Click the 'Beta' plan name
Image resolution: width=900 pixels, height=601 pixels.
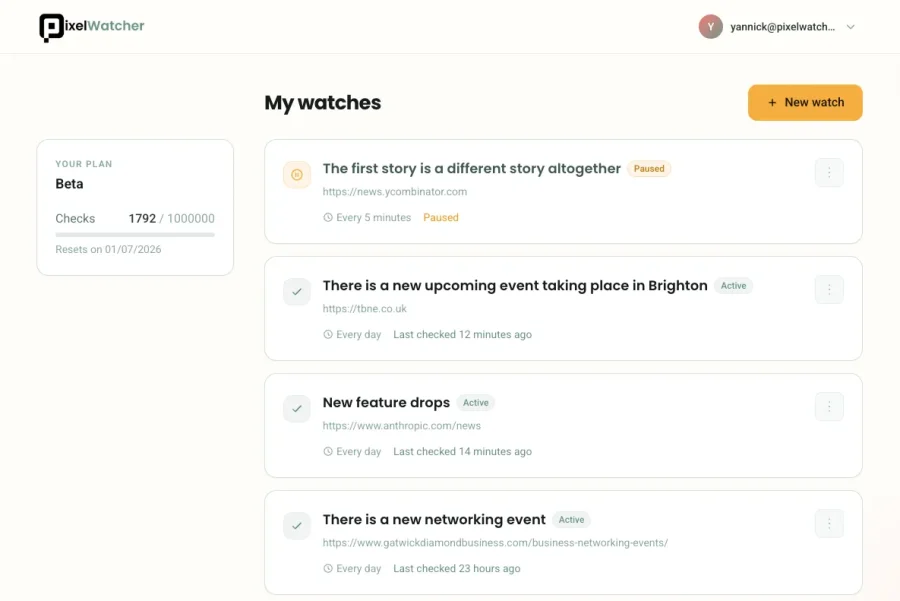69,184
